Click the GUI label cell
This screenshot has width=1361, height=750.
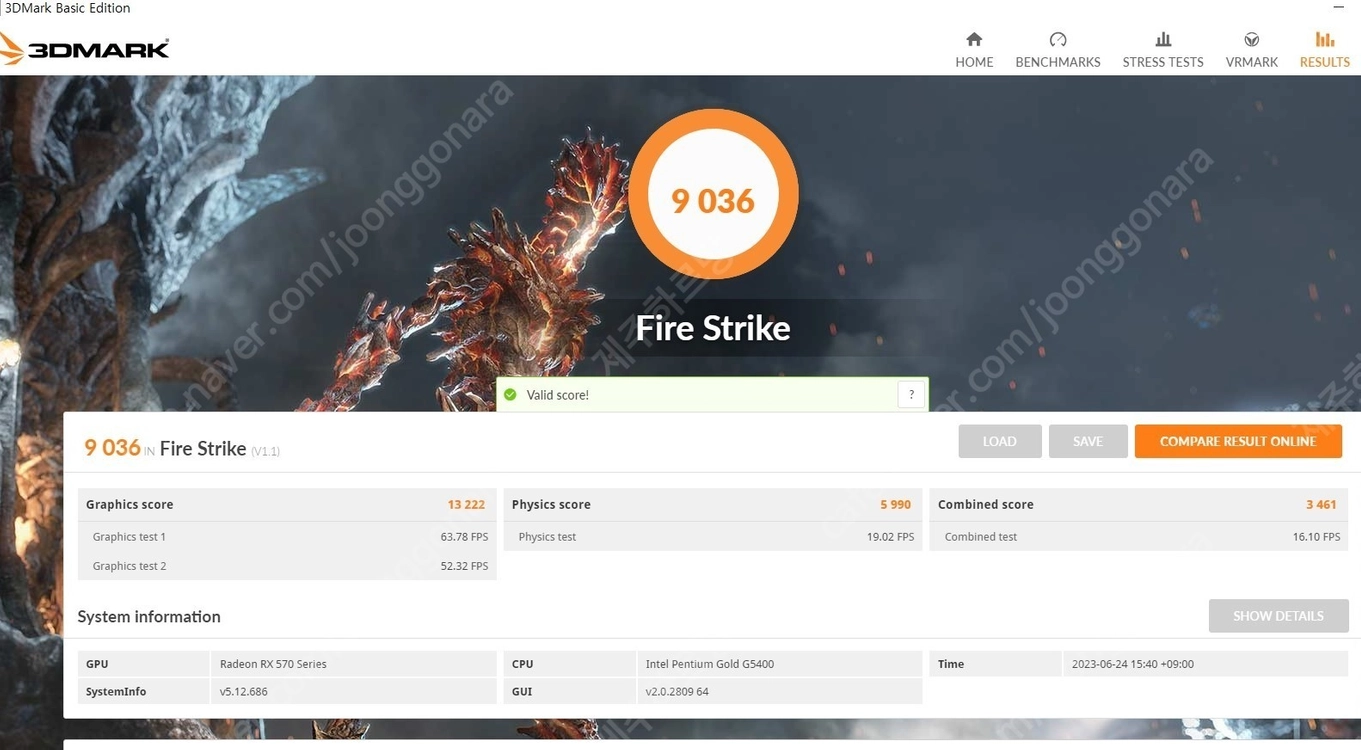570,692
